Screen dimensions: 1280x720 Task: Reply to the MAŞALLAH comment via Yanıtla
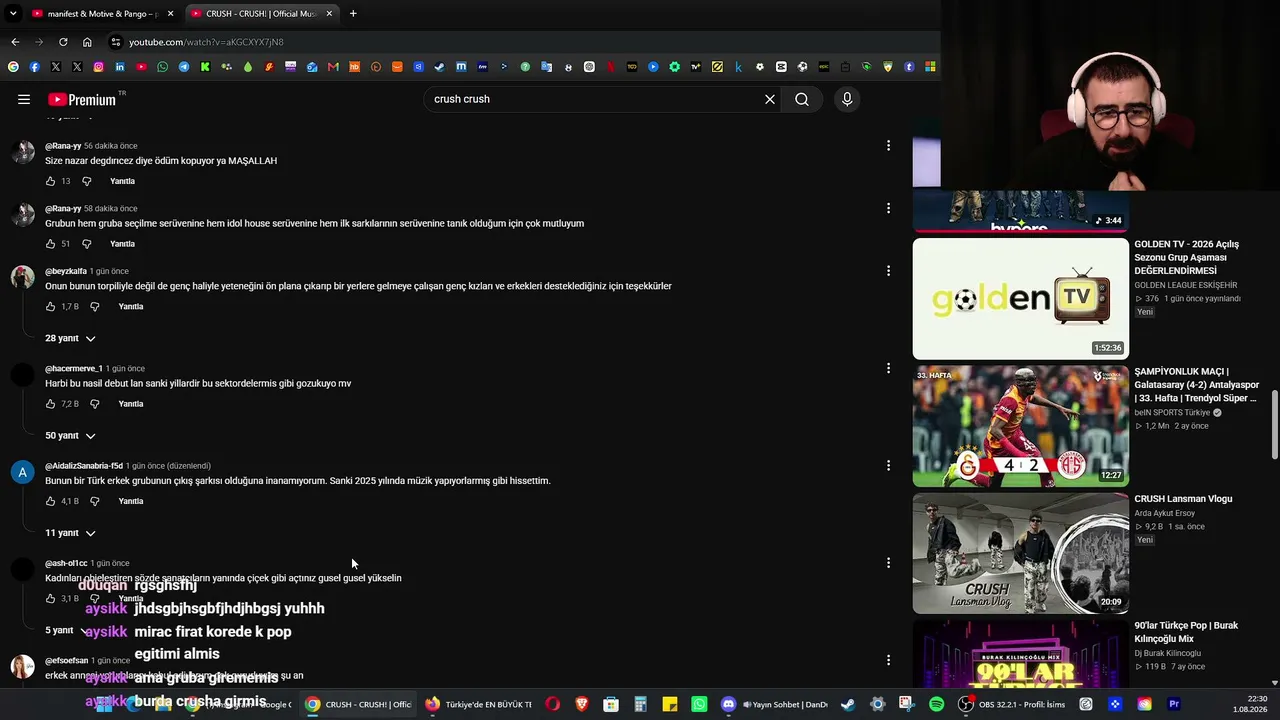122,181
